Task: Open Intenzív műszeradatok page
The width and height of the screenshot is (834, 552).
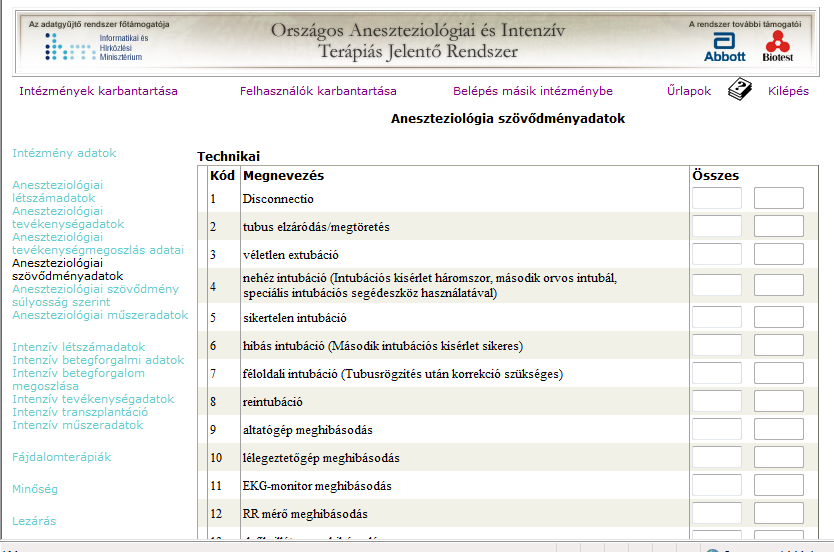Action: [x=78, y=425]
